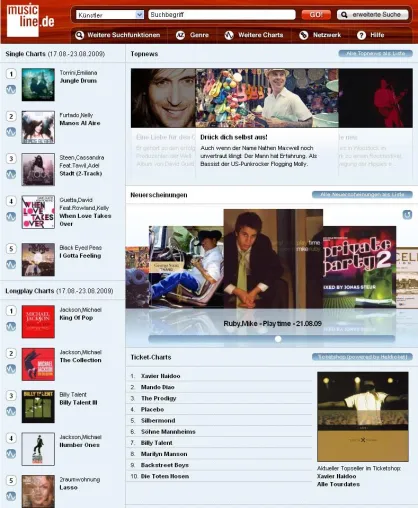Screen dimensions: 418x508
Task: Open Söhne Mannheims ticket chart entry
Action: (x=168, y=432)
